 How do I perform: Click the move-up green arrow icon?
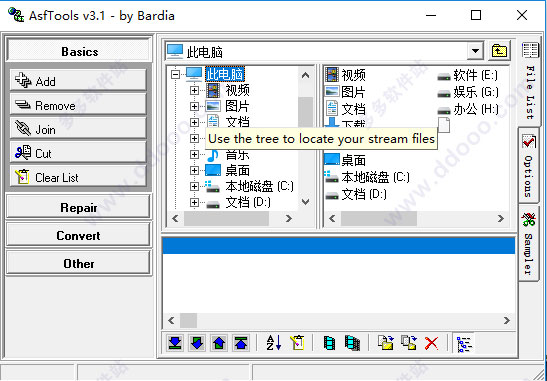(x=219, y=343)
